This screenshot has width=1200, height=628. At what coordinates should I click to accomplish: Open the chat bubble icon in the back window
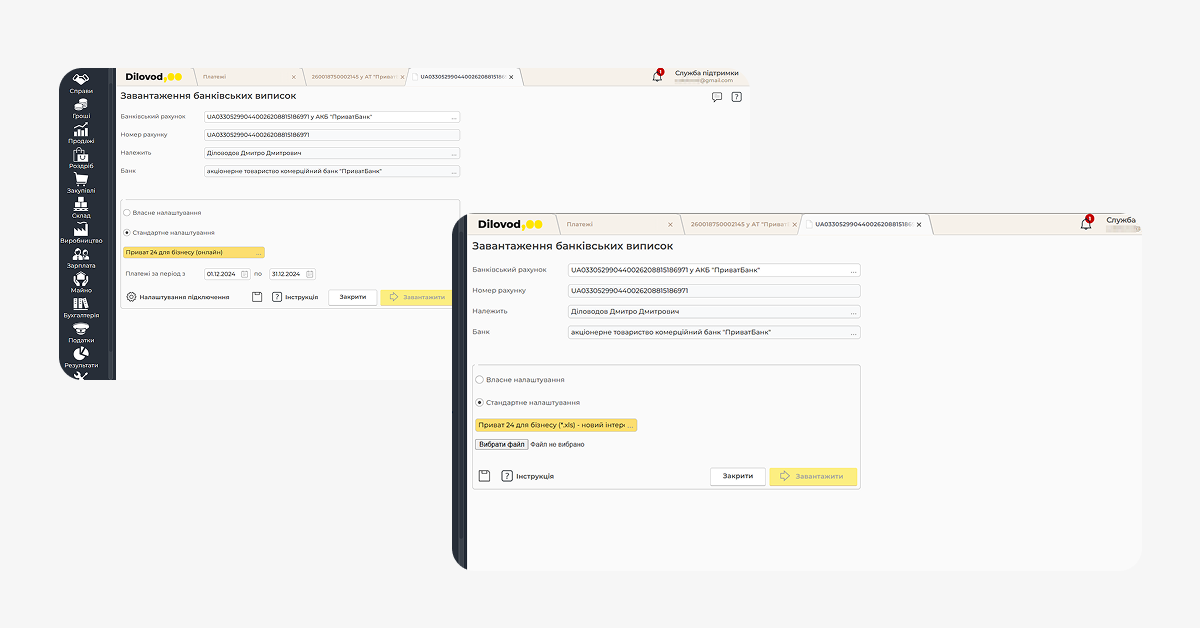717,97
